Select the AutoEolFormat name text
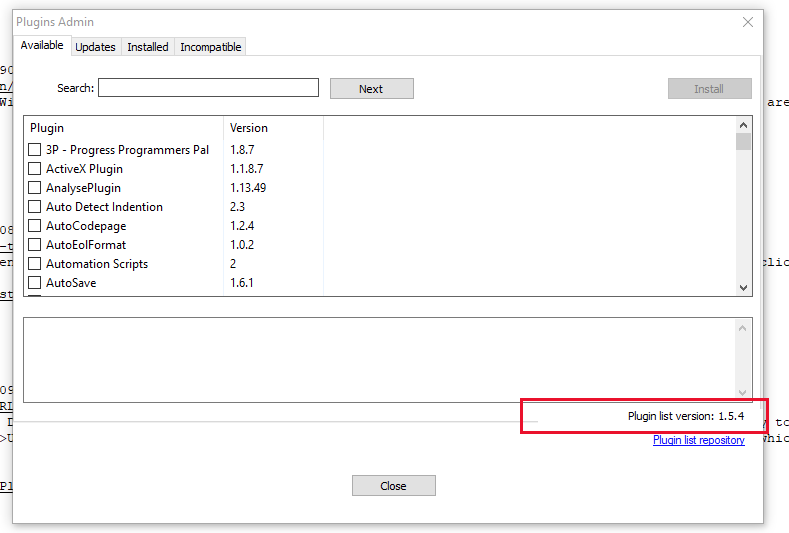This screenshot has height=533, width=789. (x=86, y=245)
